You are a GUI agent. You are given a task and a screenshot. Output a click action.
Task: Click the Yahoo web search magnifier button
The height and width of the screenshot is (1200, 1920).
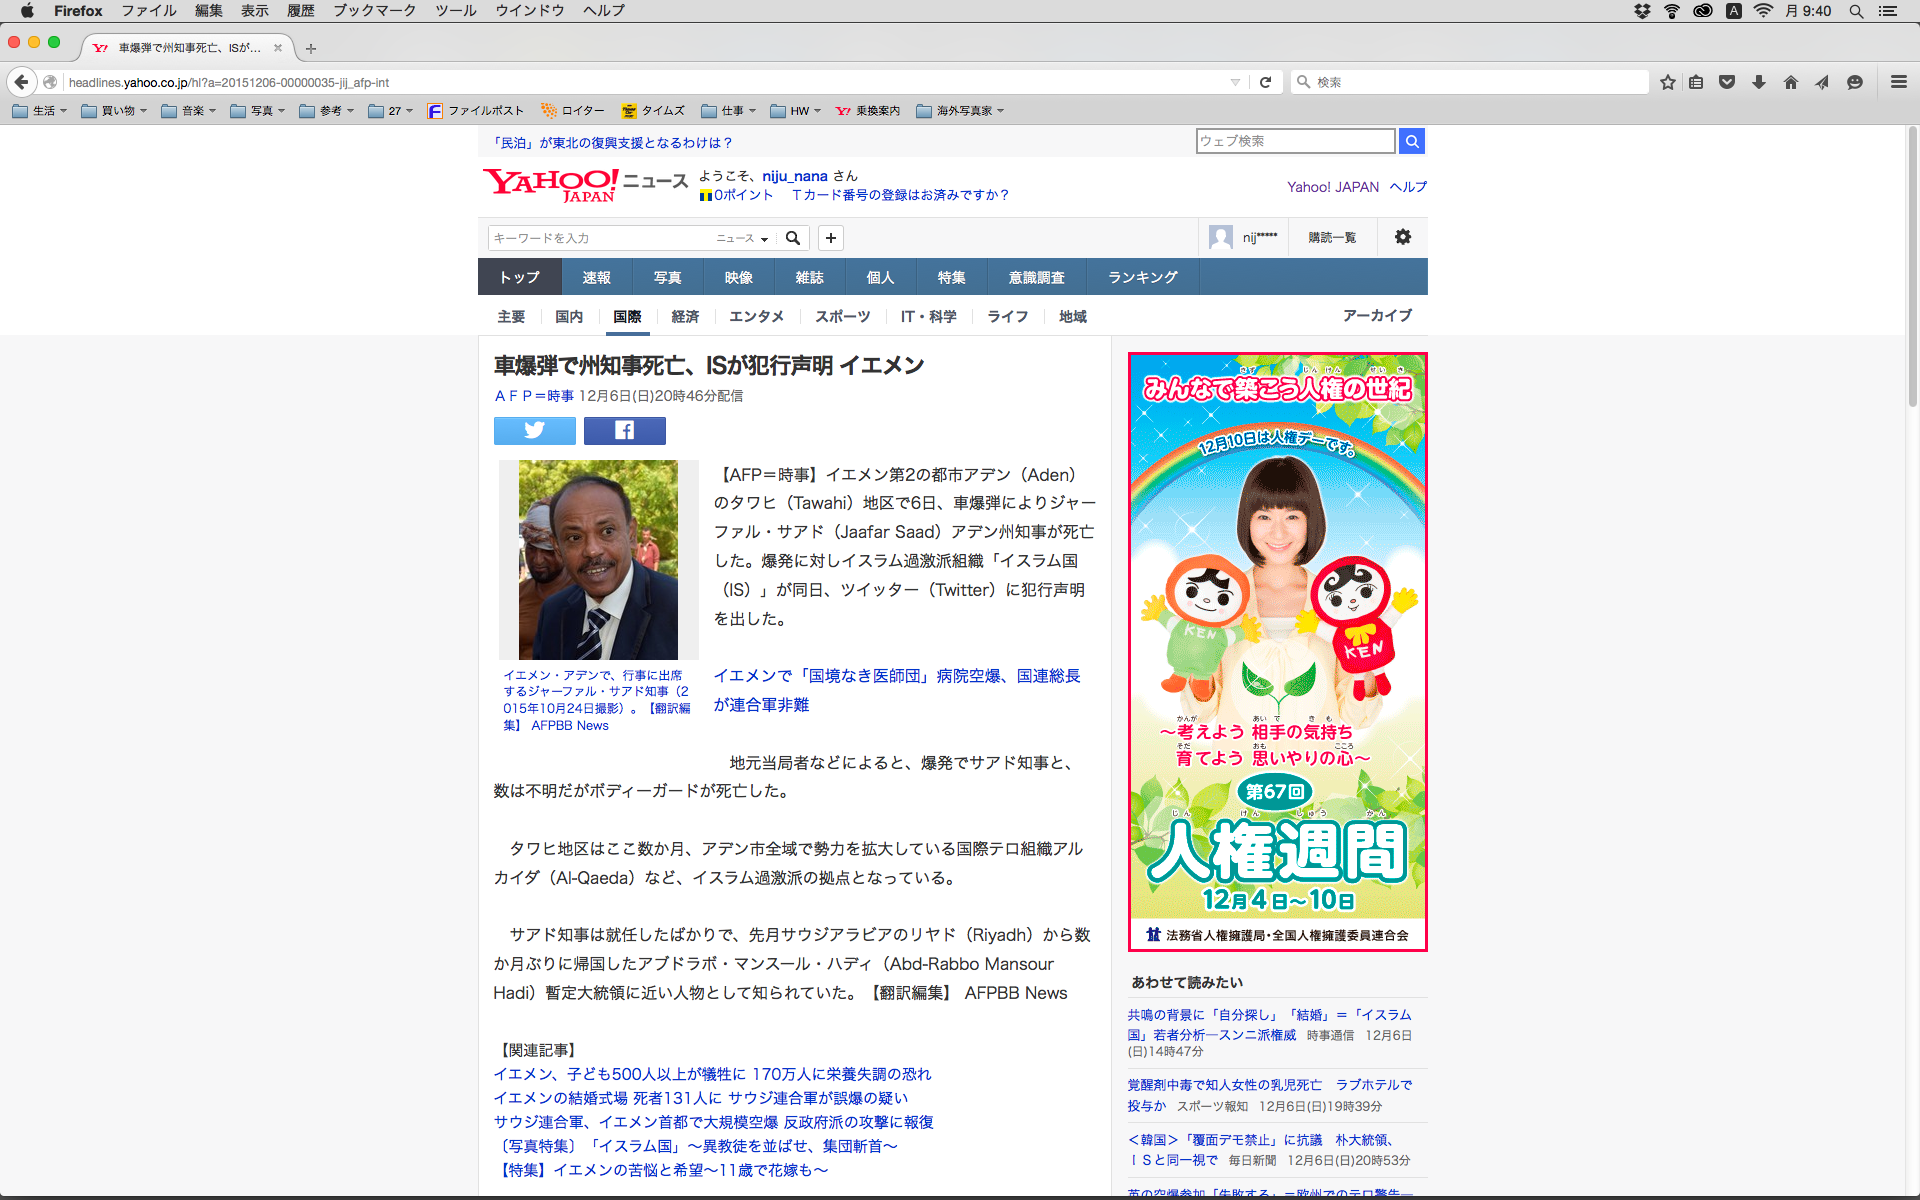pos(1411,141)
